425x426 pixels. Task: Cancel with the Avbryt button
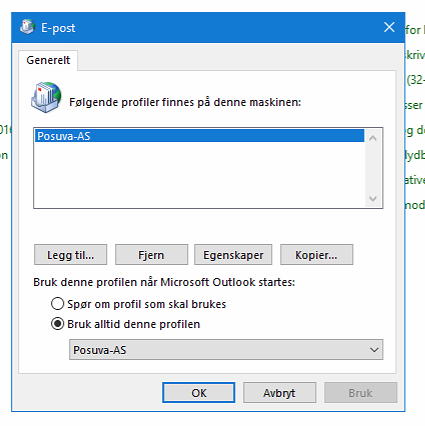[x=279, y=393]
